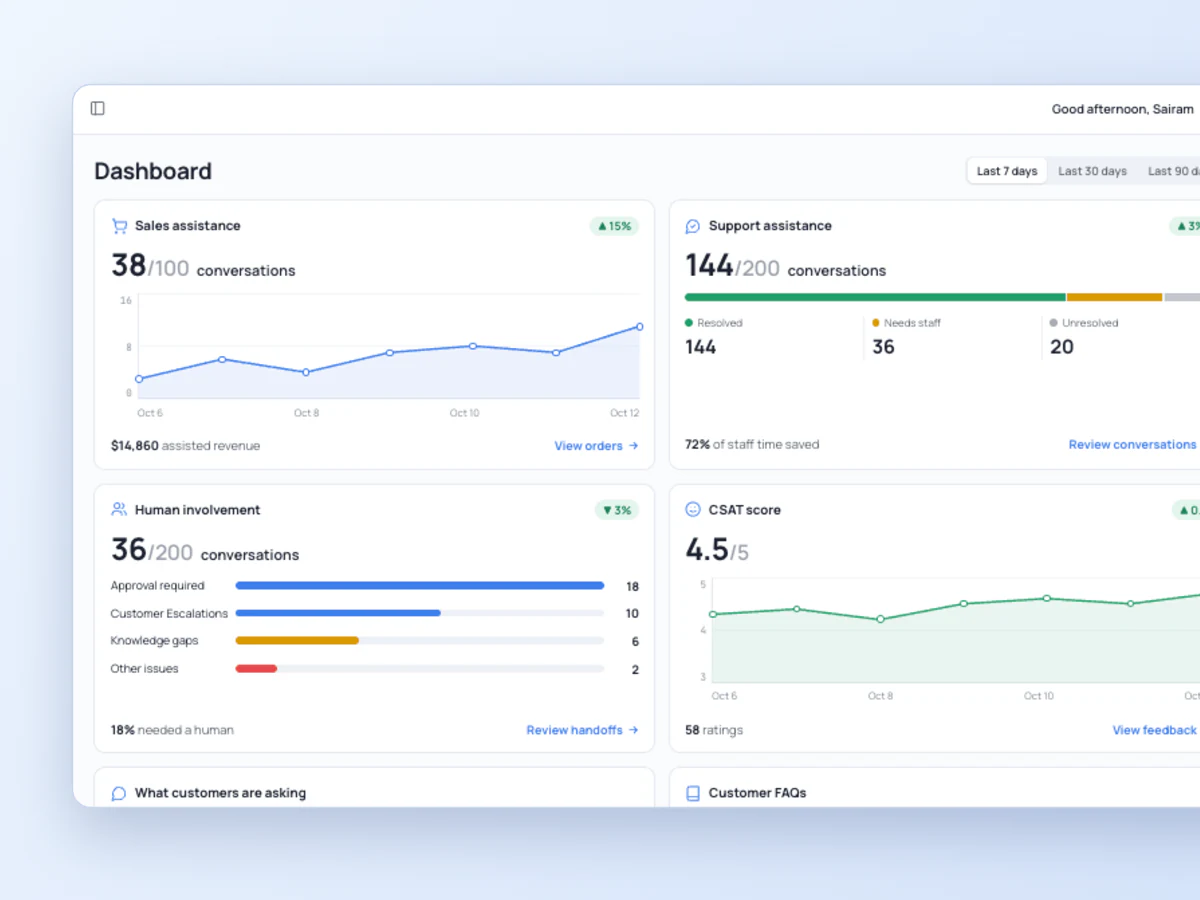This screenshot has width=1200, height=900.
Task: Click the 4.5/5 CSAT score figure
Action: (x=717, y=551)
